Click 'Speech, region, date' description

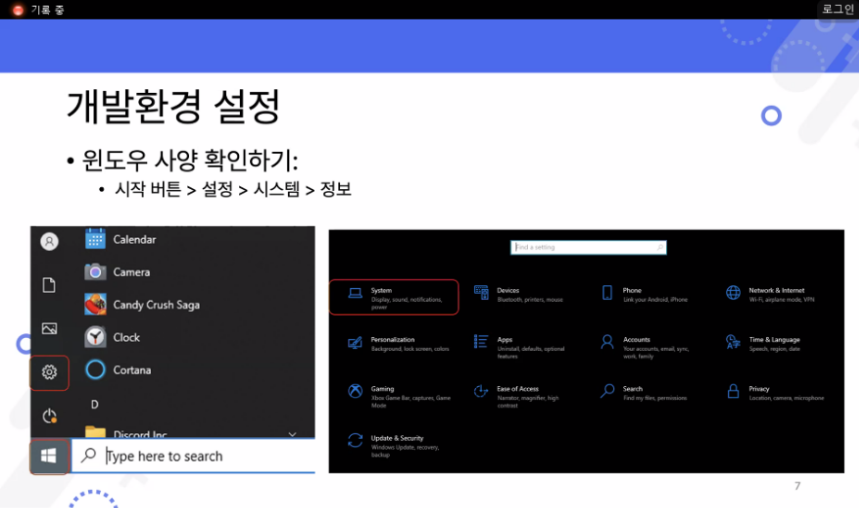tap(775, 349)
